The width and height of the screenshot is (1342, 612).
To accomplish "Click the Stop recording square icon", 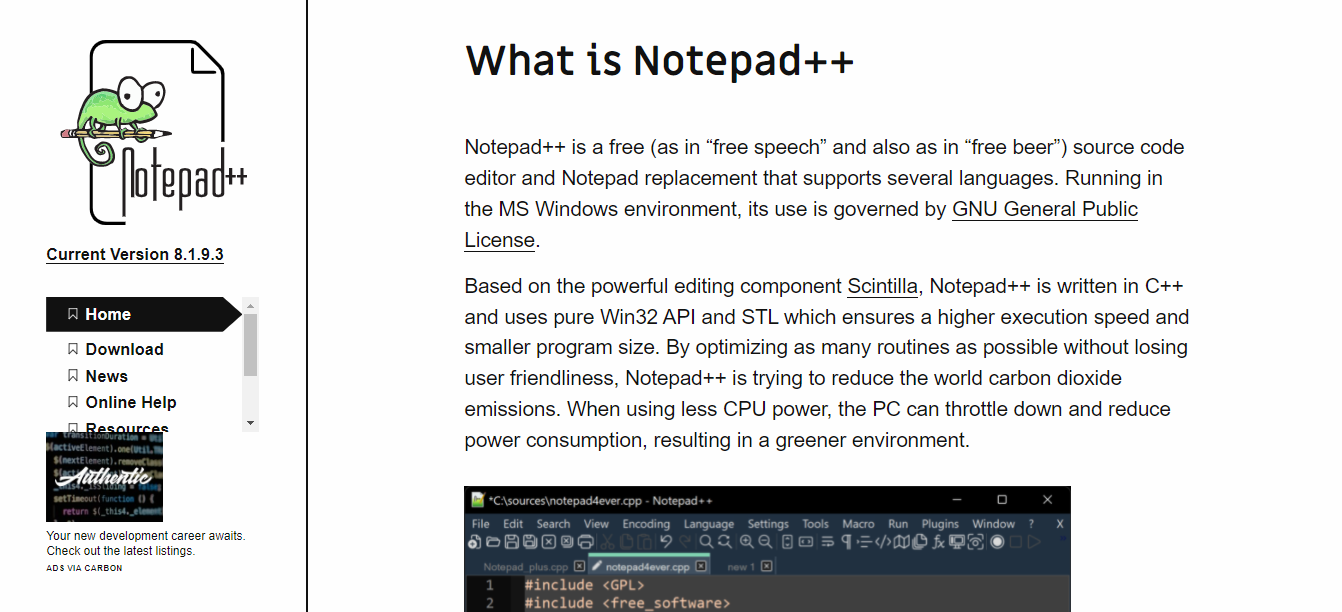I will [1015, 542].
